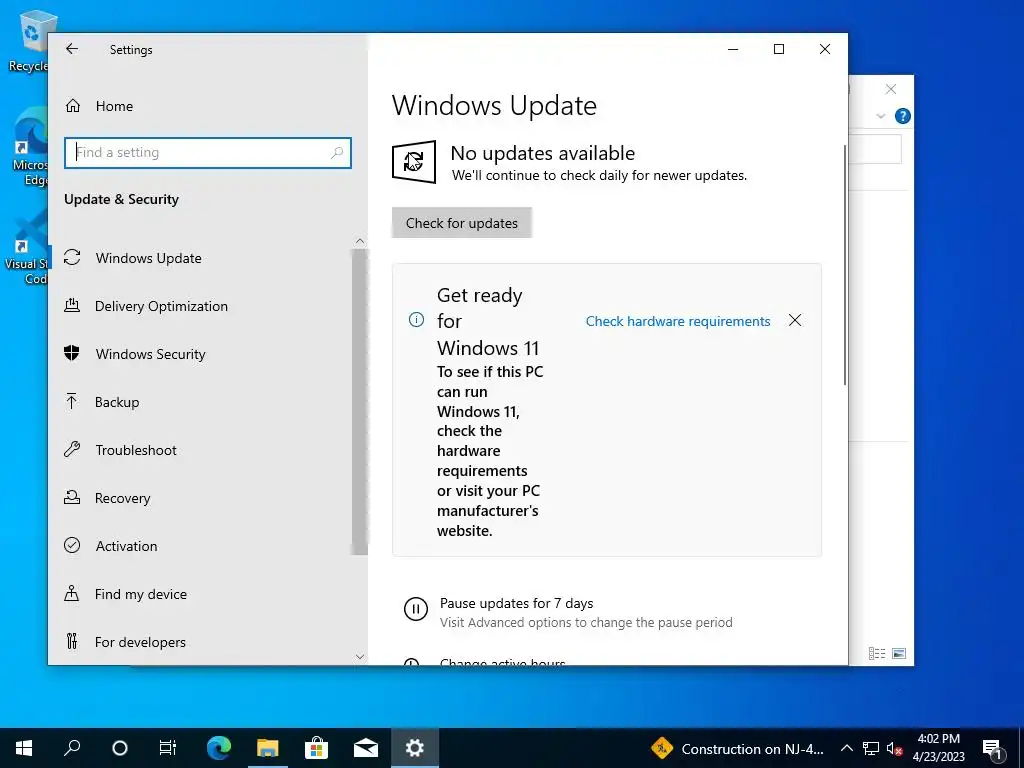Focus the Find a setting search box
This screenshot has height=768, width=1024.
[x=208, y=153]
